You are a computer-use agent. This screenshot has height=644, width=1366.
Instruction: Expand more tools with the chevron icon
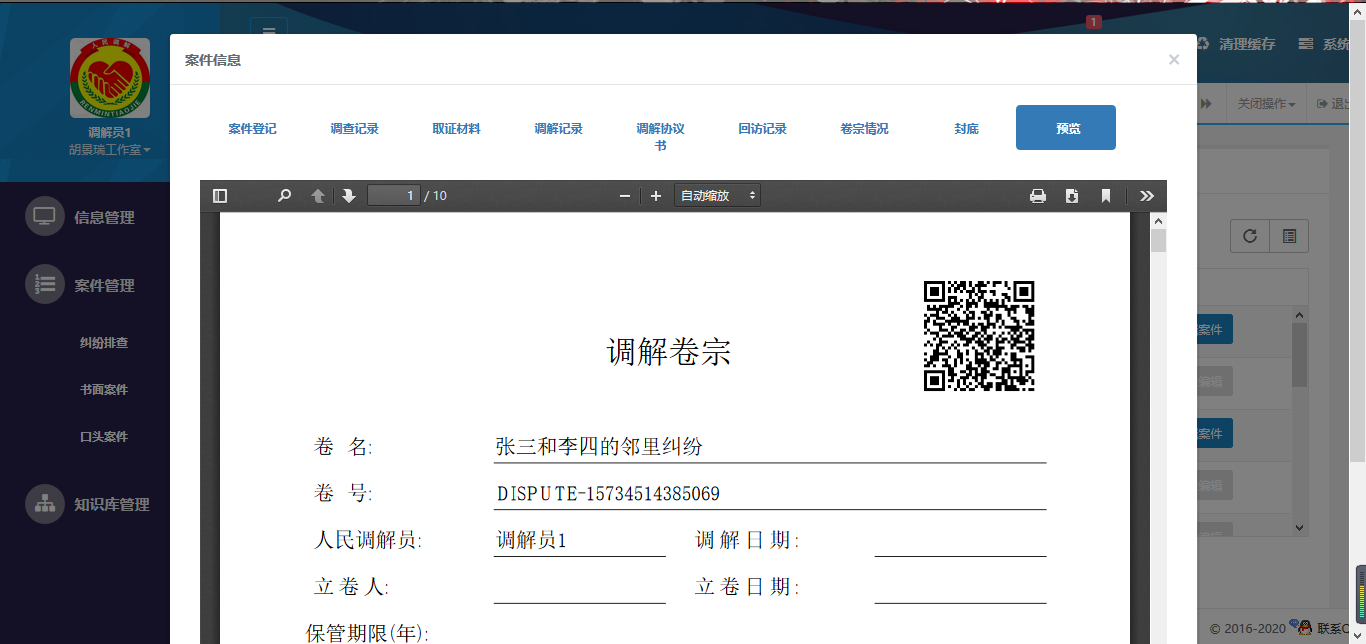(1147, 195)
